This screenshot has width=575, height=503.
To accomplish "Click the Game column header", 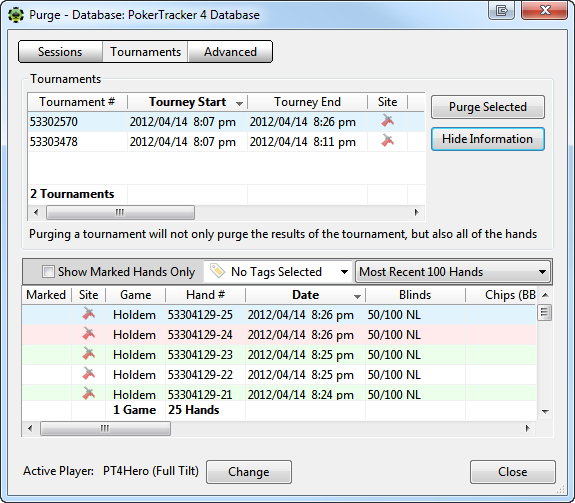I will tap(136, 295).
